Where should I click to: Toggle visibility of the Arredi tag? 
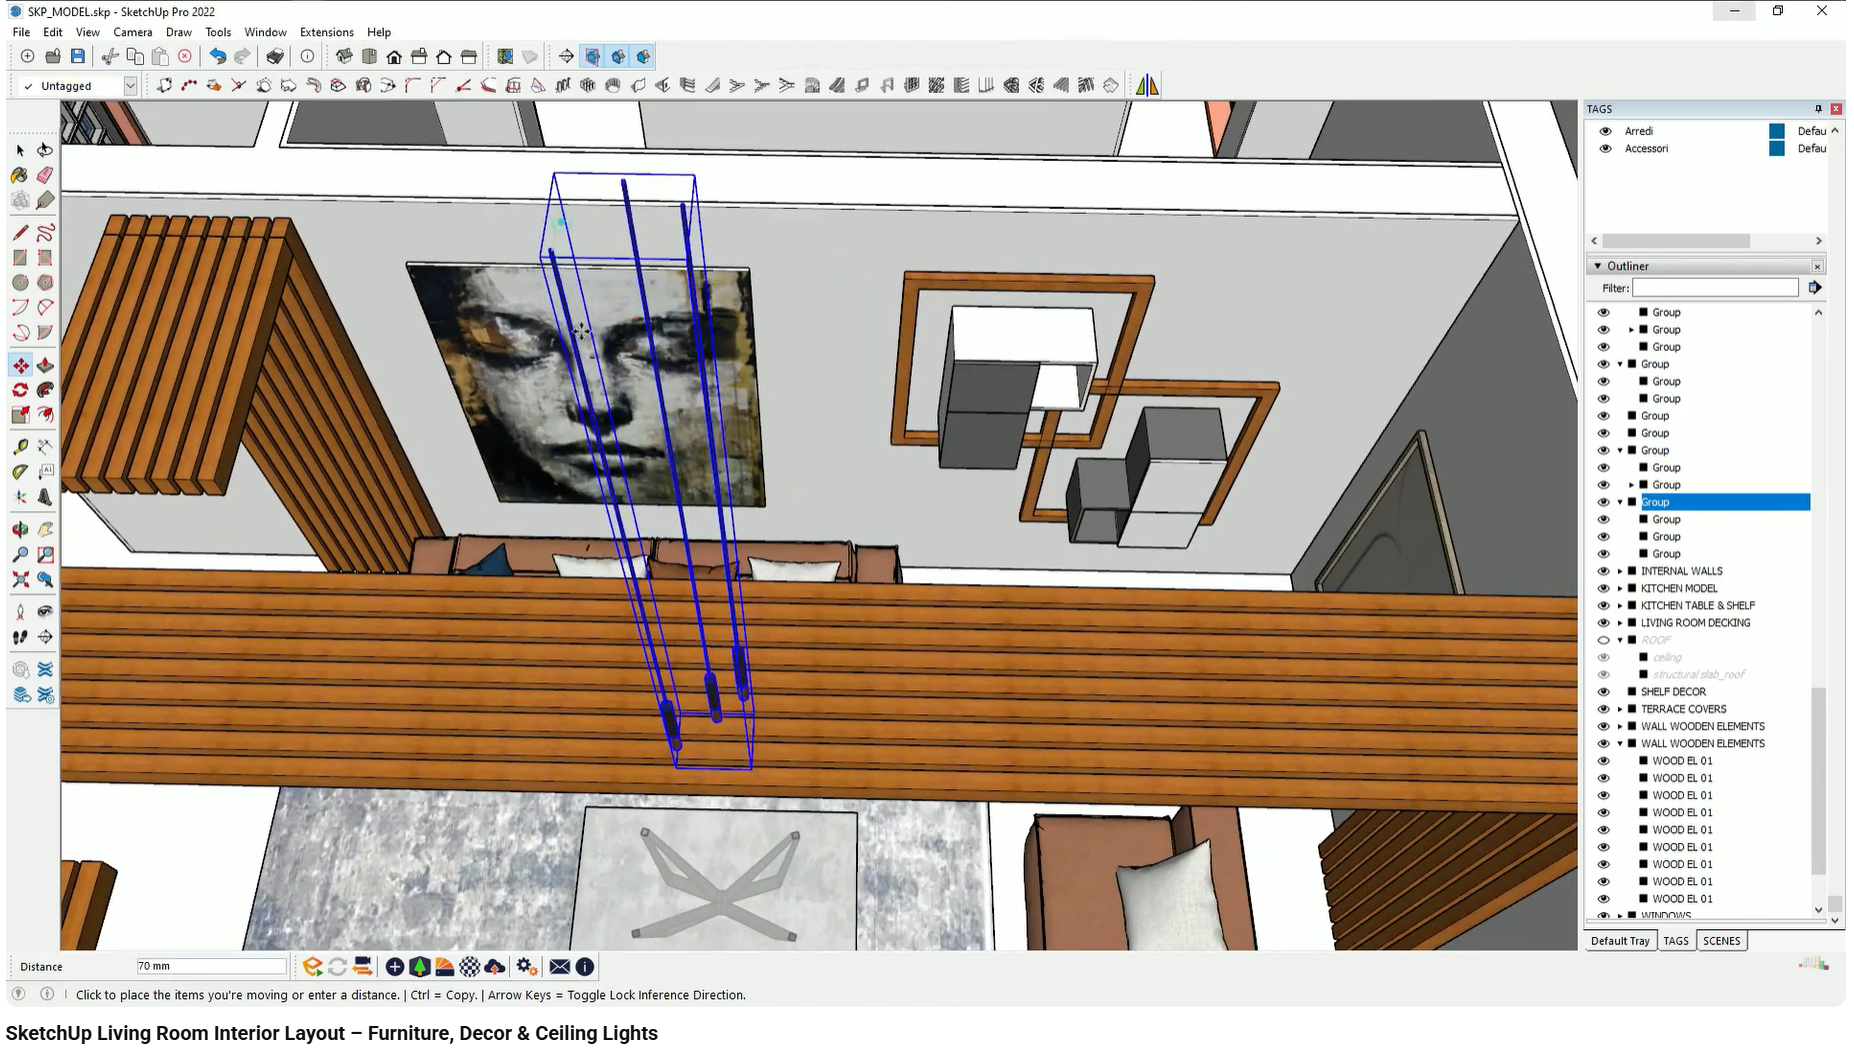1606,131
